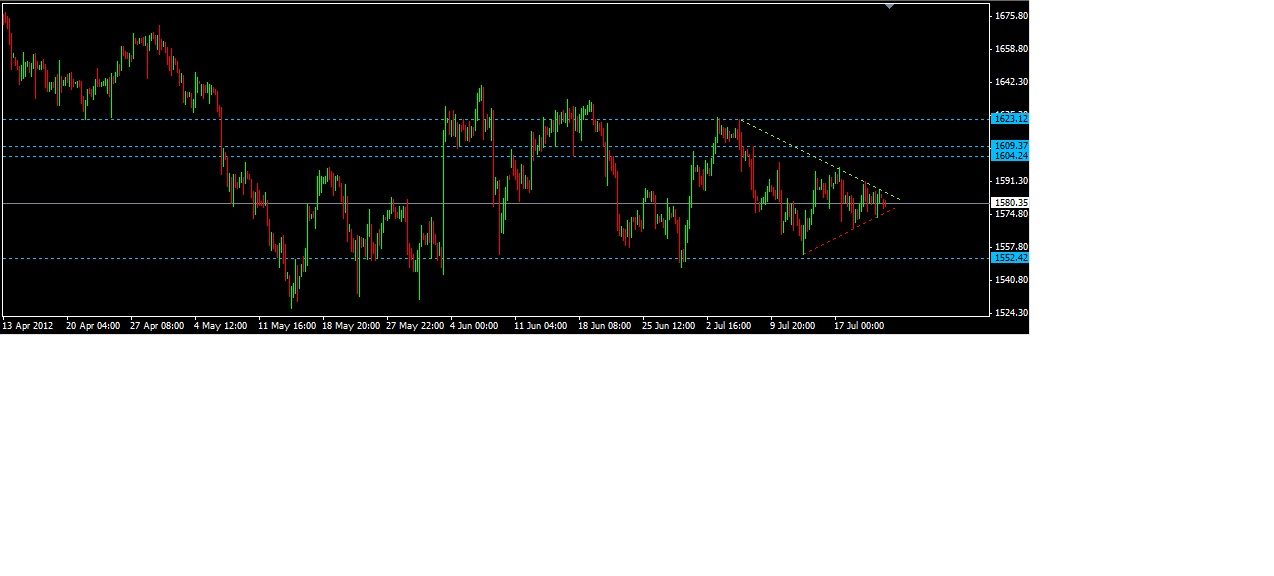
Task: Click the 1675.80 price axis value
Action: pos(1012,16)
